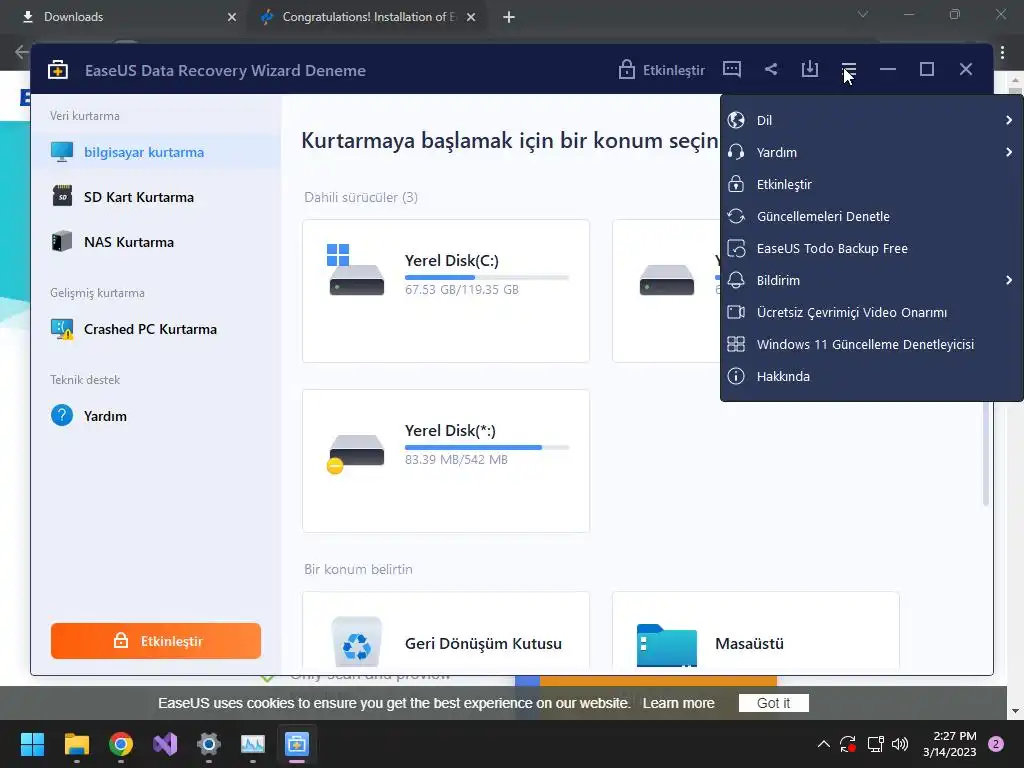This screenshot has width=1024, height=768.
Task: Switch to the Downloads browser tab
Action: tap(124, 17)
